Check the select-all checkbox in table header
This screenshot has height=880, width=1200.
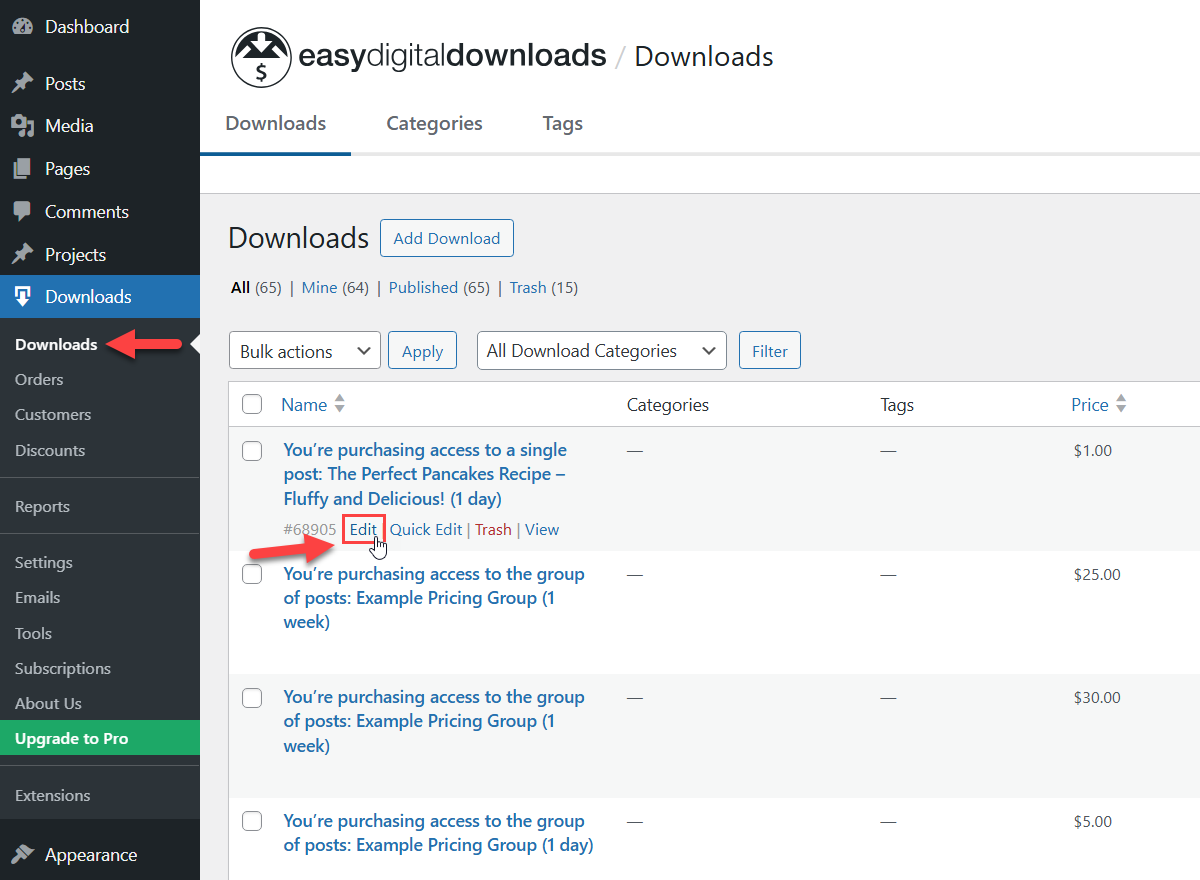pos(252,404)
